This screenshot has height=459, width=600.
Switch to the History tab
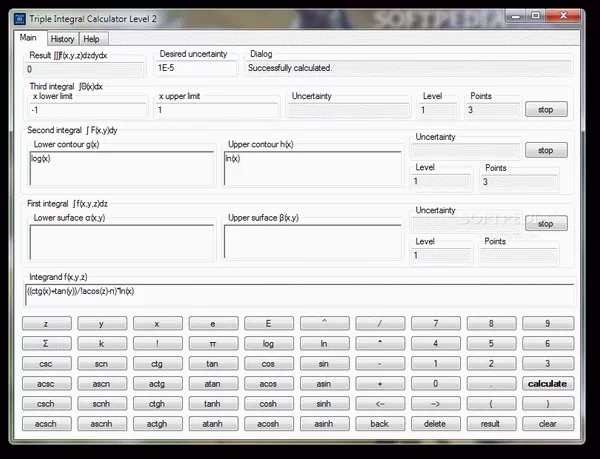tap(63, 39)
